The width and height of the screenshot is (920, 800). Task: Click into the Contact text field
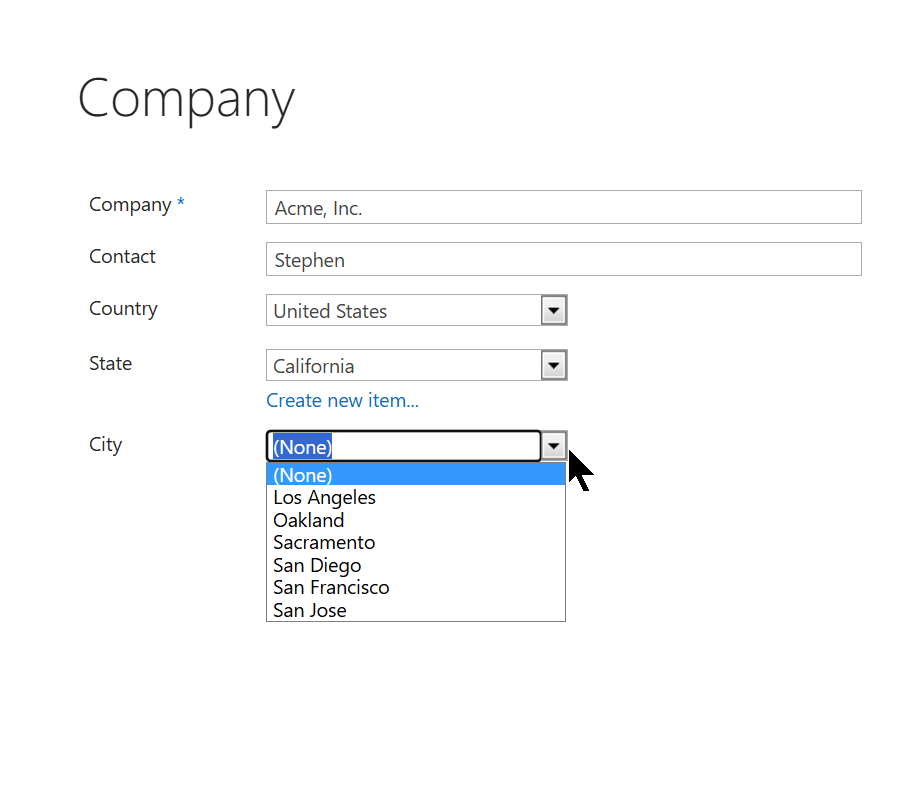tap(563, 259)
